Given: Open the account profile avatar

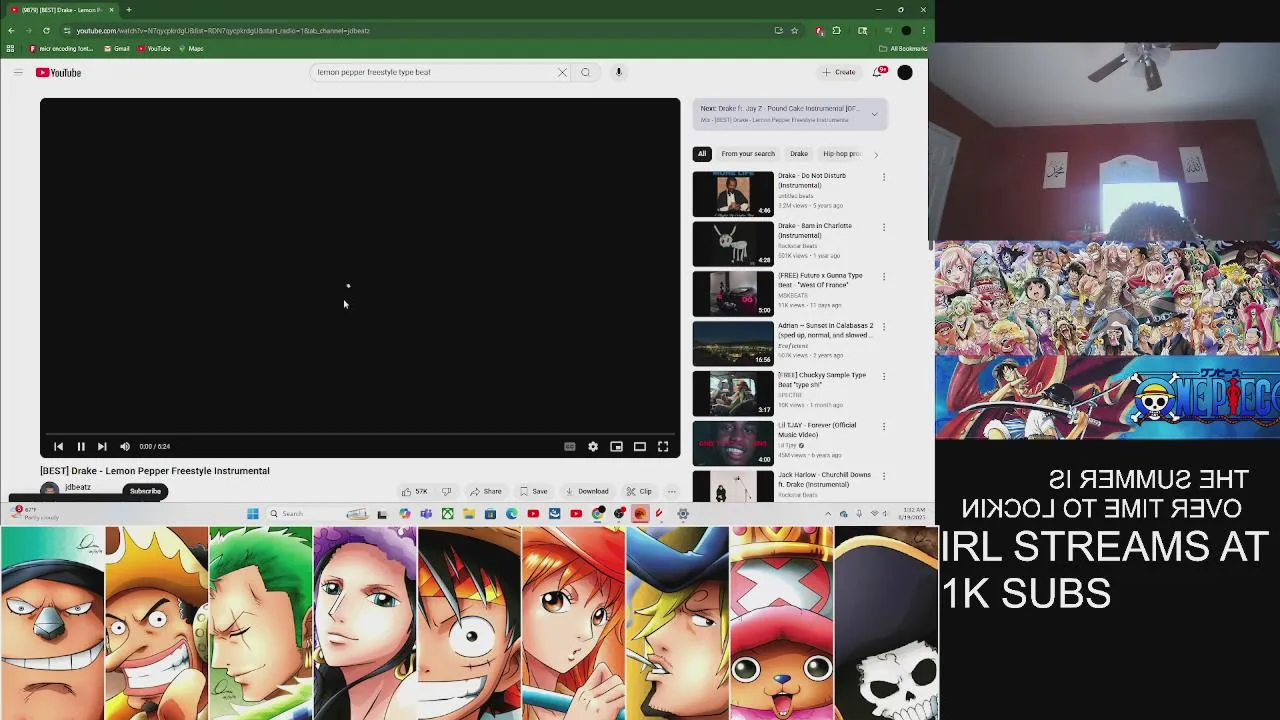Looking at the screenshot, I should [905, 72].
